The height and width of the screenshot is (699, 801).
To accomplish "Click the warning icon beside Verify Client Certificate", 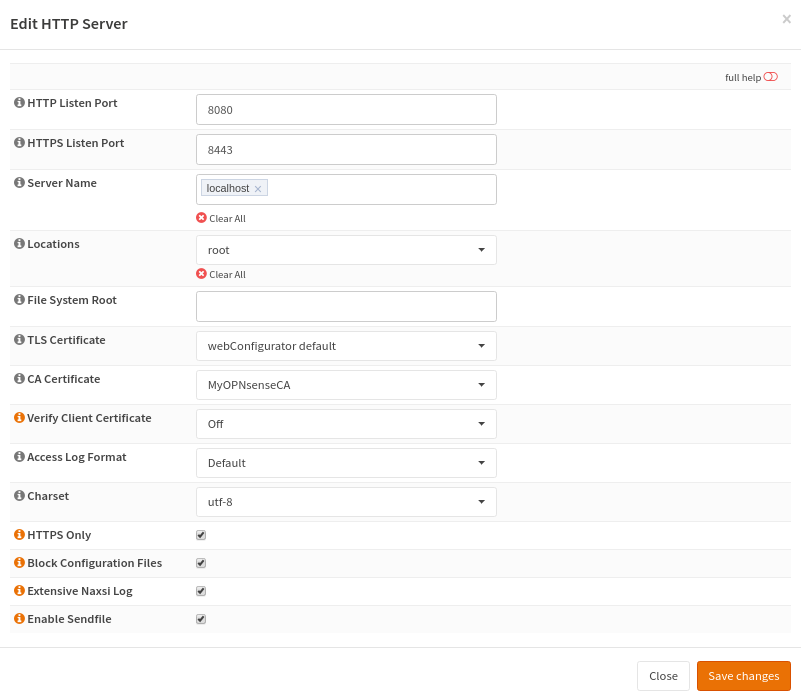I will pyautogui.click(x=17, y=418).
